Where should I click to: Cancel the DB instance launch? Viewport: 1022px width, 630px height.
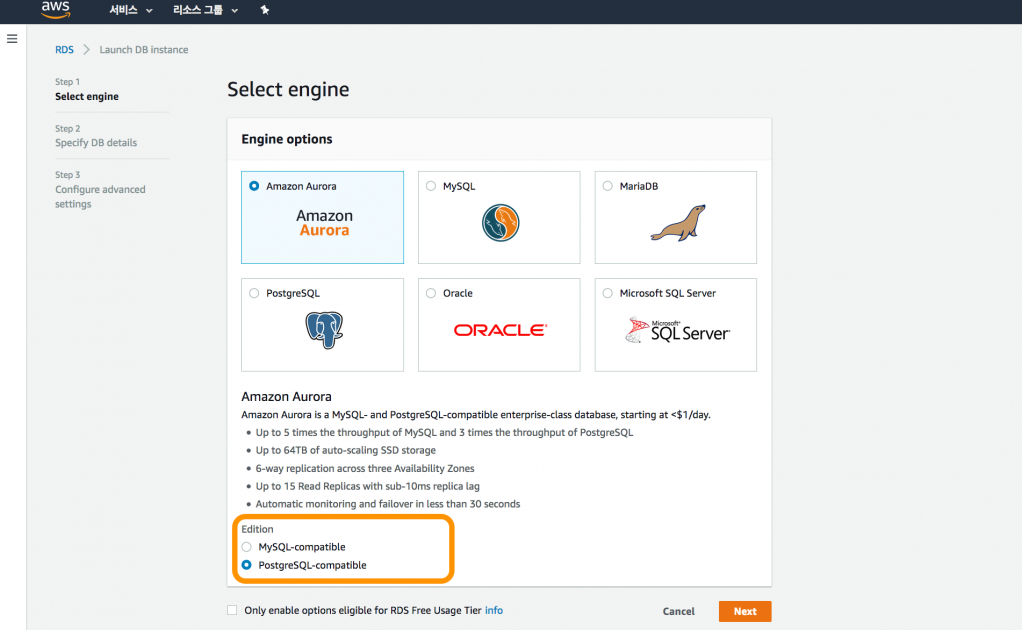(x=678, y=611)
